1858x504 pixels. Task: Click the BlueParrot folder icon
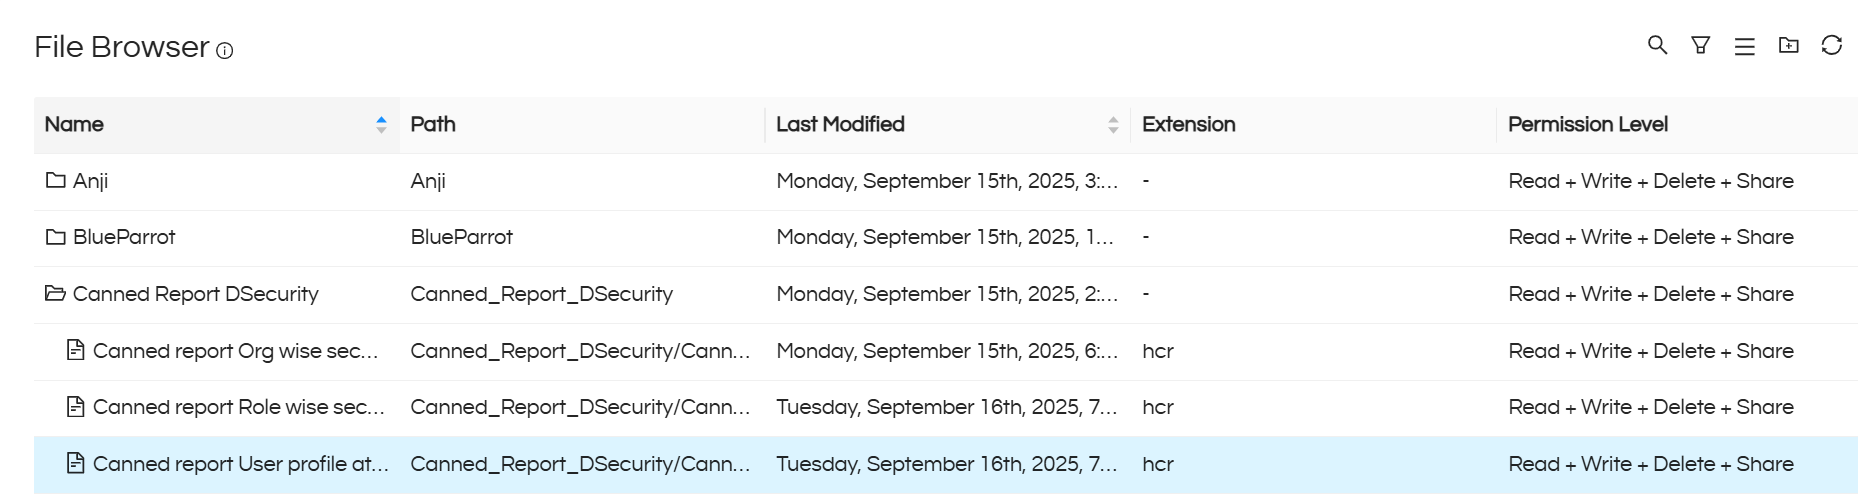(56, 237)
